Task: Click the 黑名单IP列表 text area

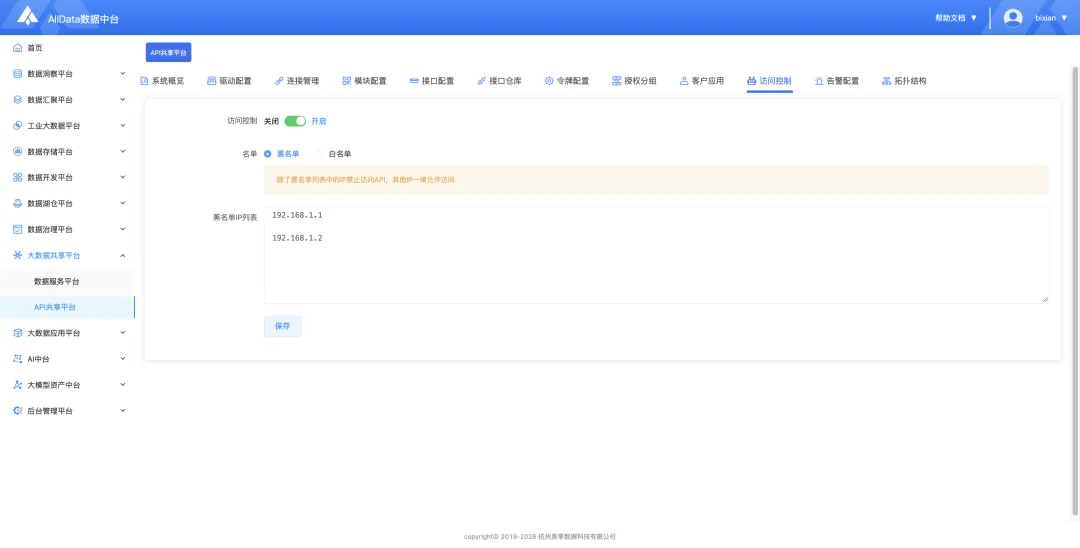Action: click(x=656, y=255)
